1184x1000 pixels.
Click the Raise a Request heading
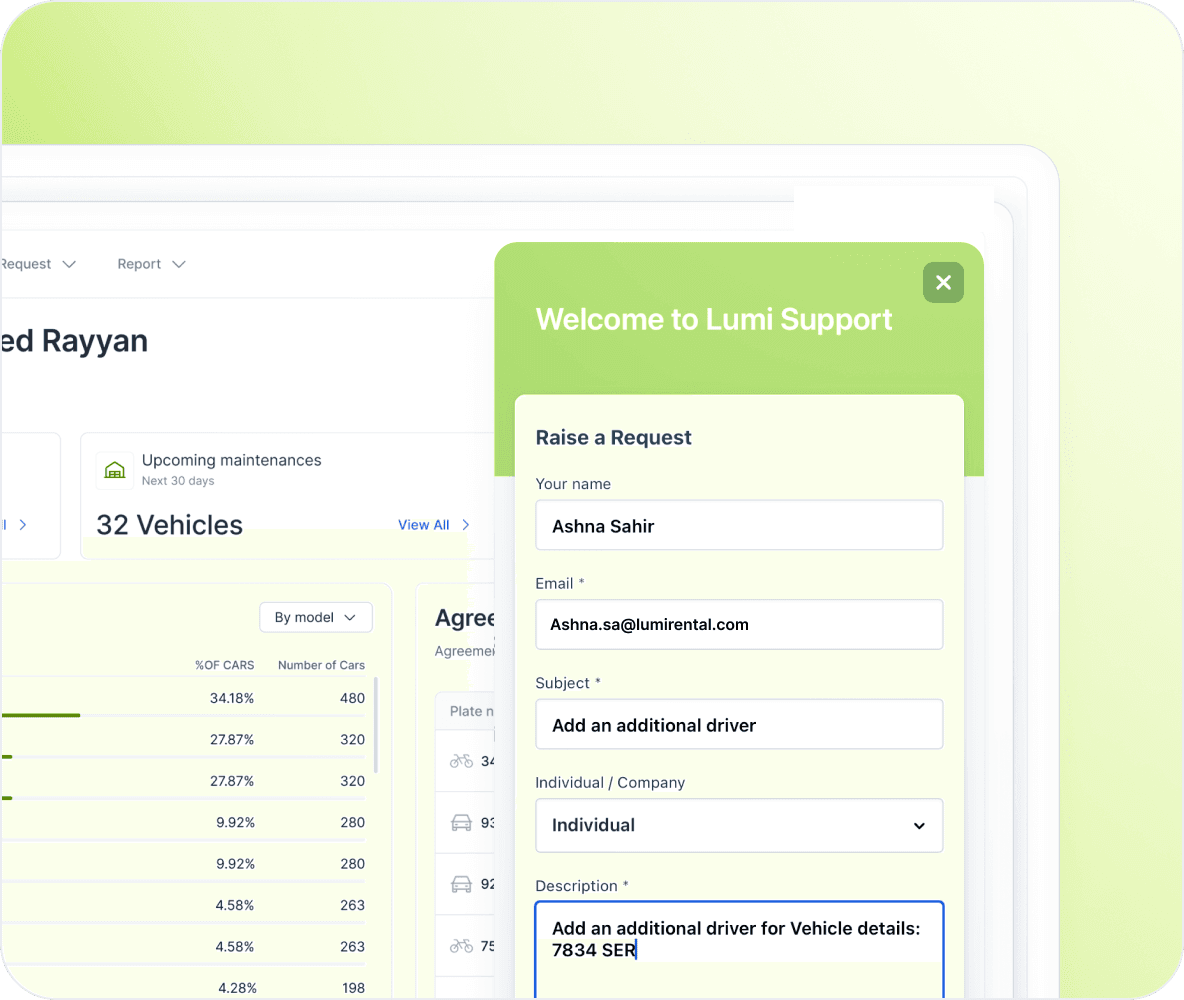[x=613, y=437]
